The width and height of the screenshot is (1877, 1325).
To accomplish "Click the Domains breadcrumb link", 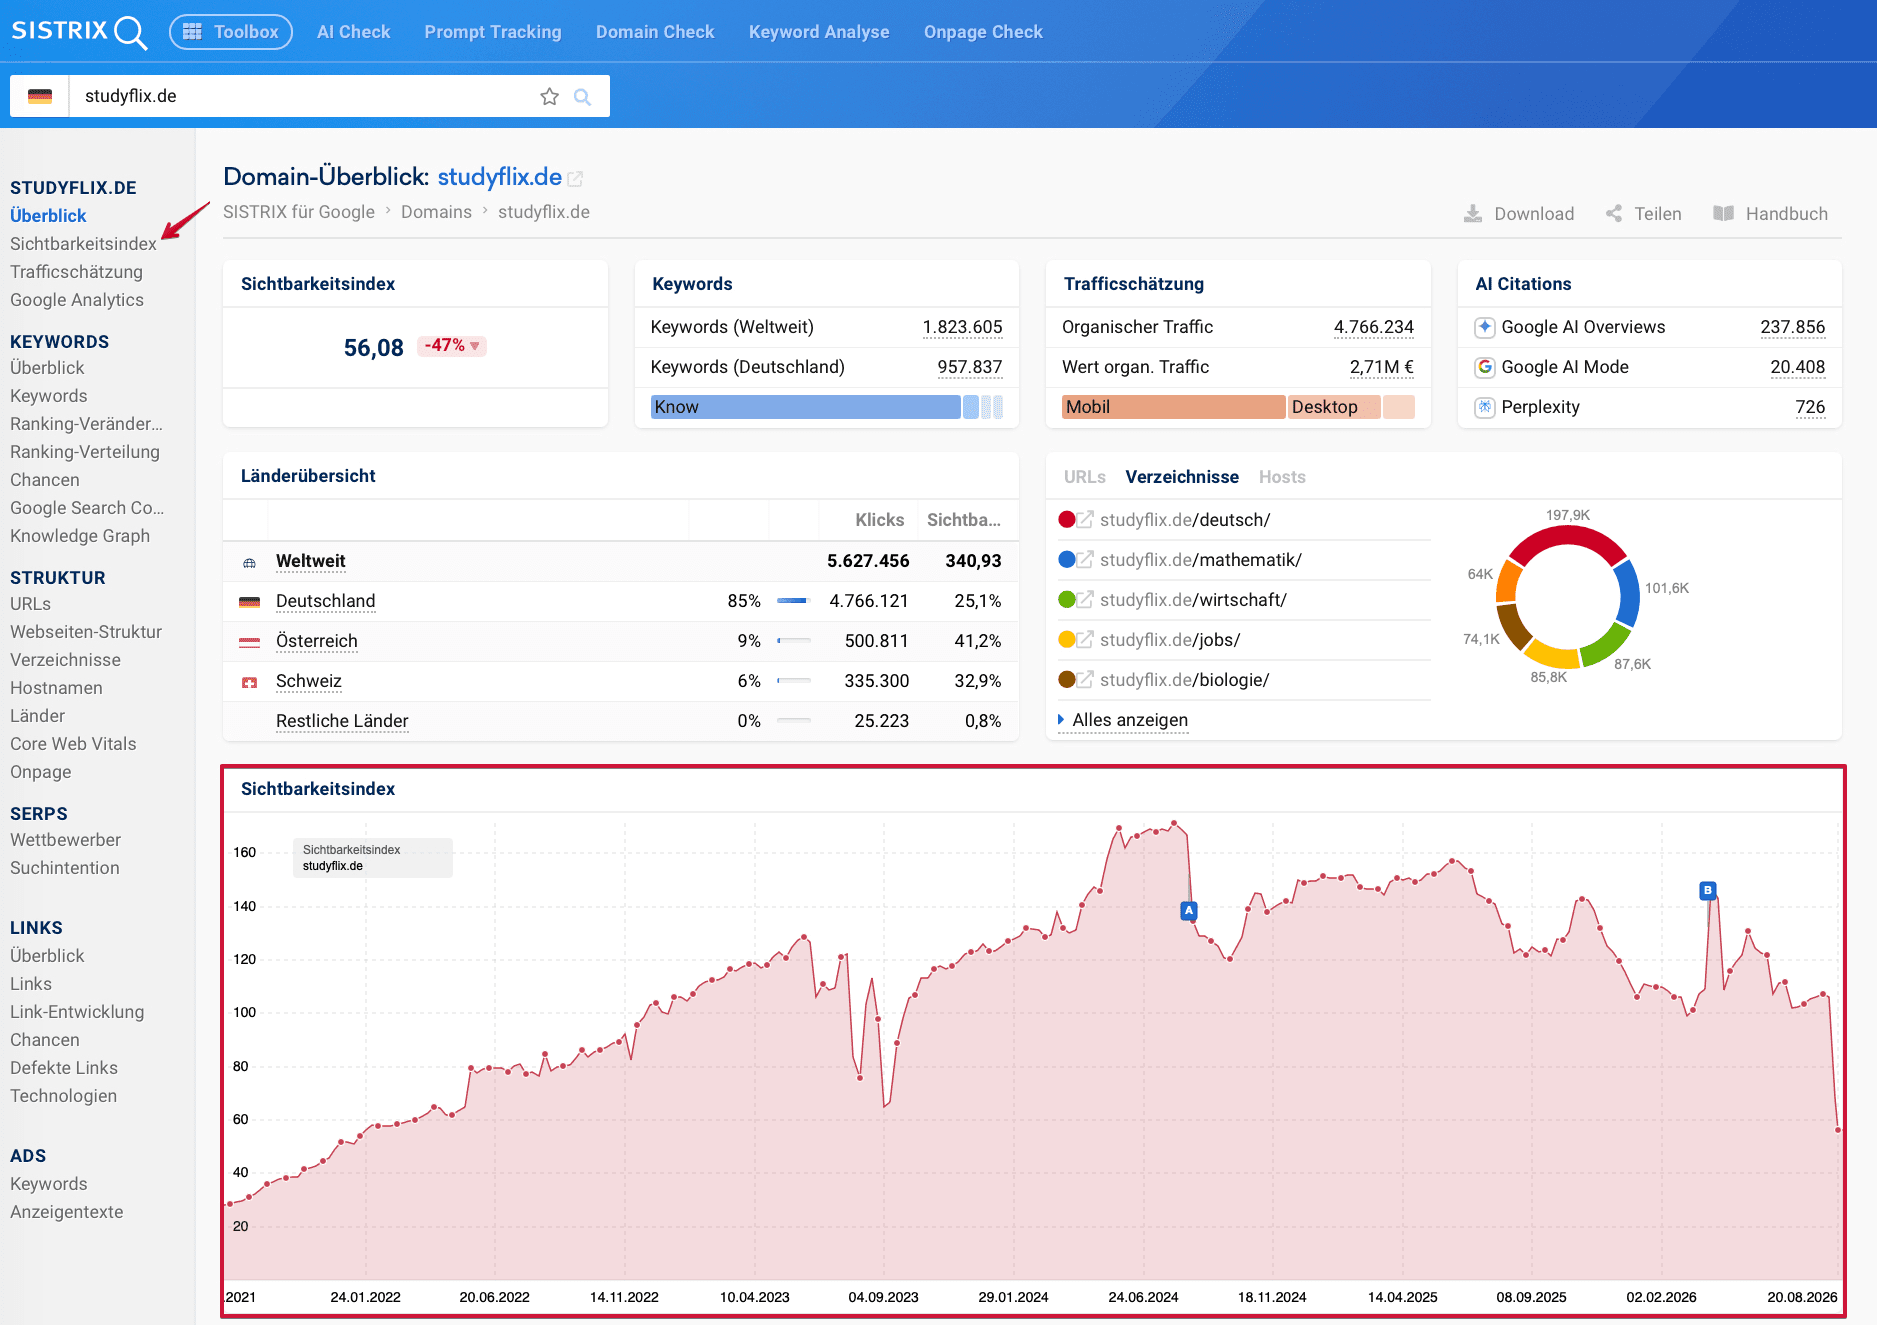I will 436,212.
